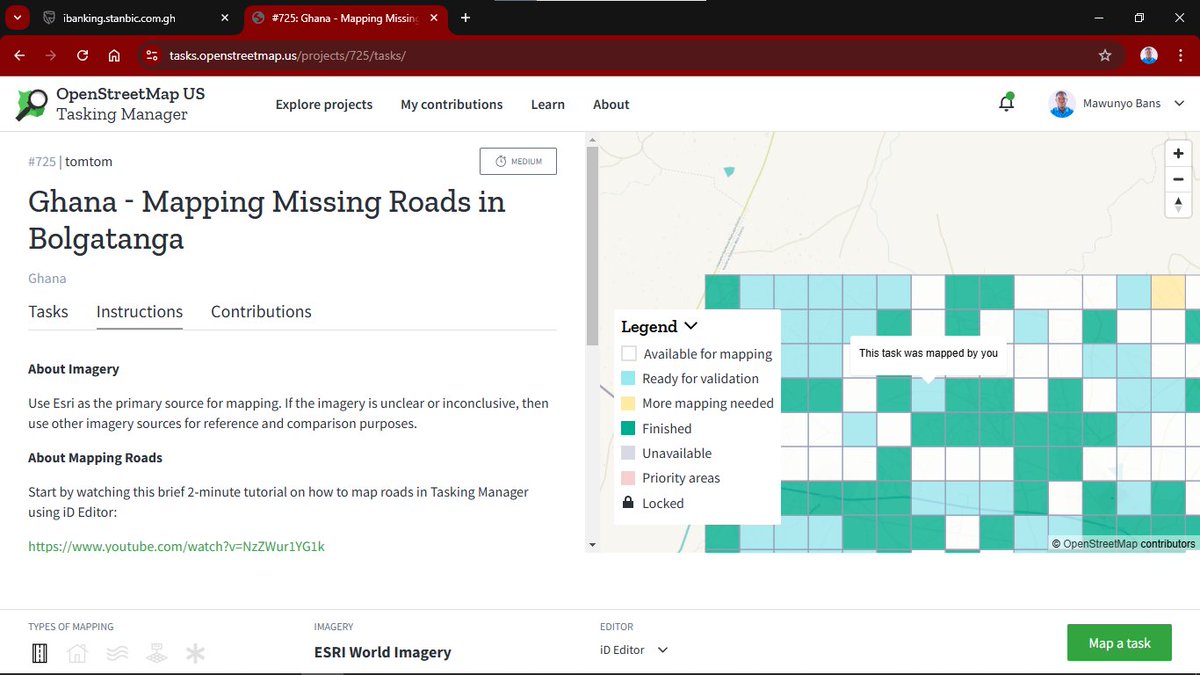Click the project title Ghana - Mapping Missing Roads
The height and width of the screenshot is (675, 1200).
(x=267, y=220)
